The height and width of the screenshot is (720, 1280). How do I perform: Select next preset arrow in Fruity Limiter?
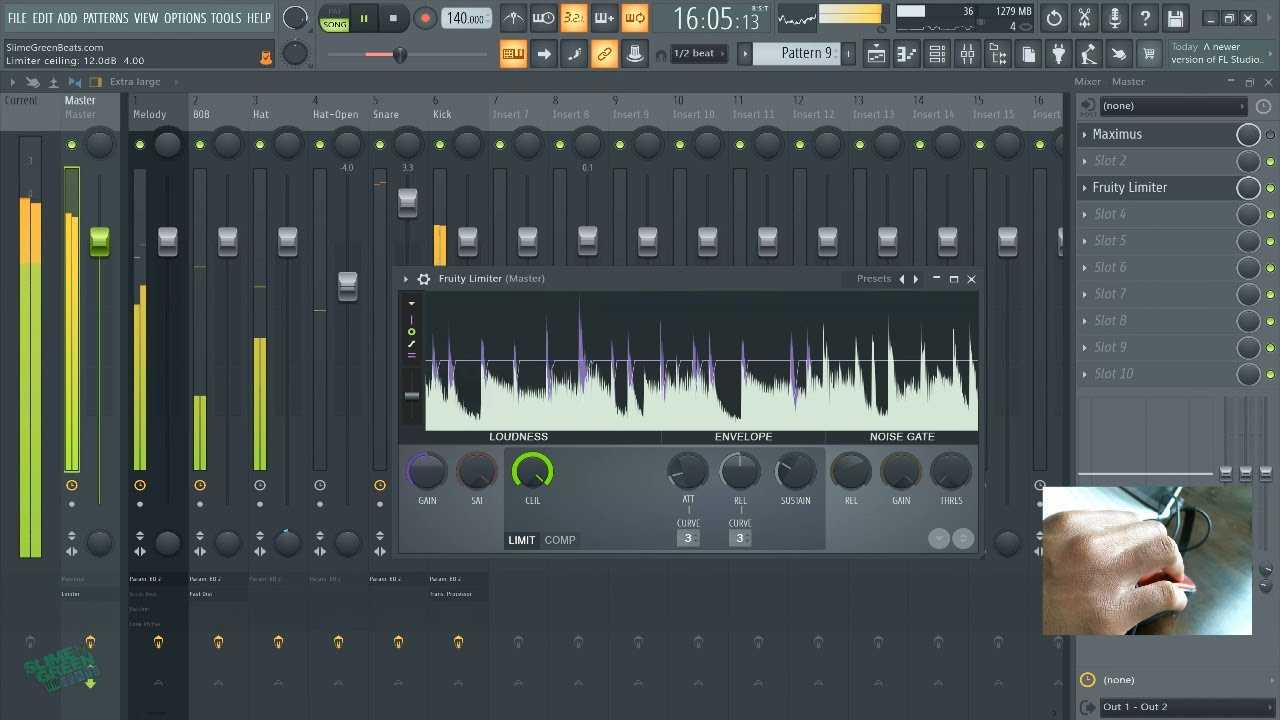coord(916,279)
